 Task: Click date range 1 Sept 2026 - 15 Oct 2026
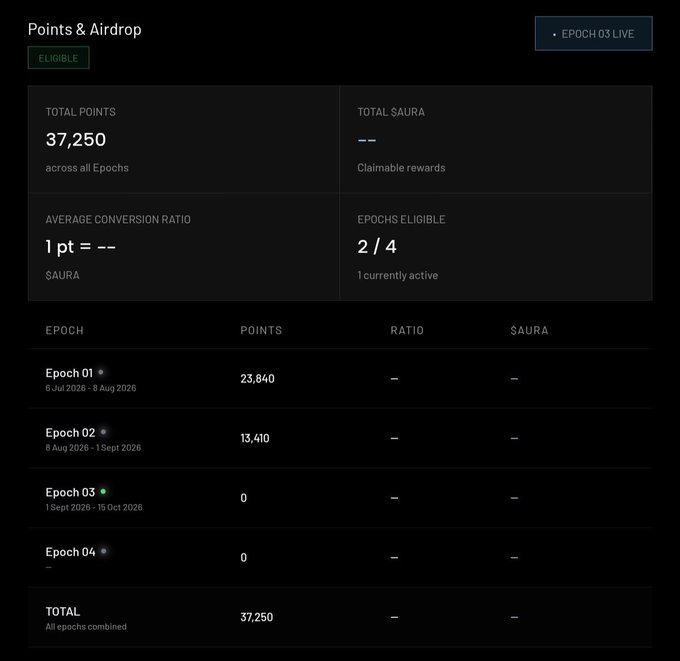click(x=94, y=507)
